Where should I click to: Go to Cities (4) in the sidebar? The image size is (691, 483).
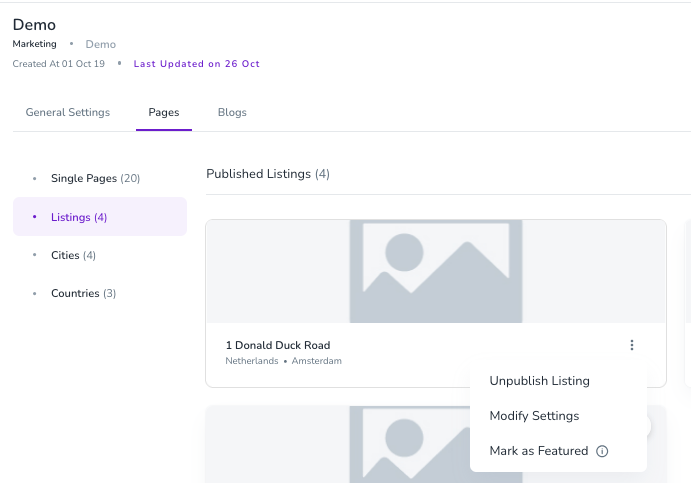coord(73,255)
